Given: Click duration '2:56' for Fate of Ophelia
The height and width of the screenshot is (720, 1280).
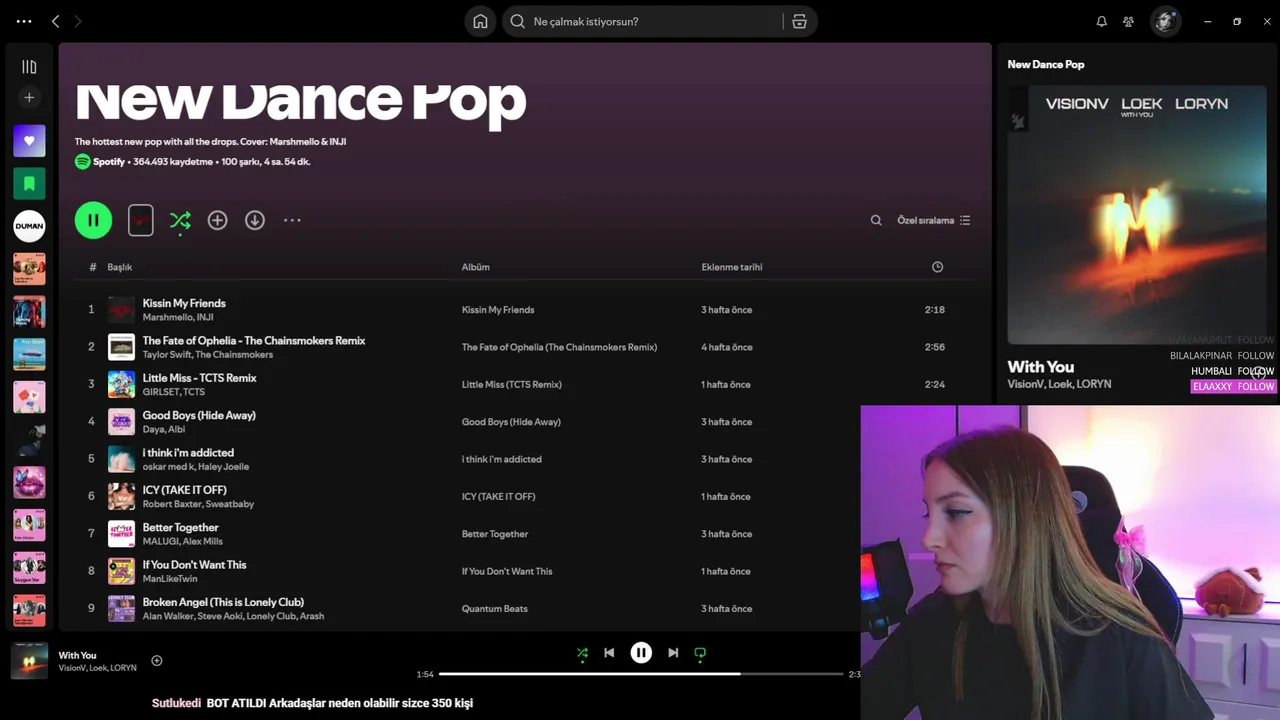Looking at the screenshot, I should point(934,347).
